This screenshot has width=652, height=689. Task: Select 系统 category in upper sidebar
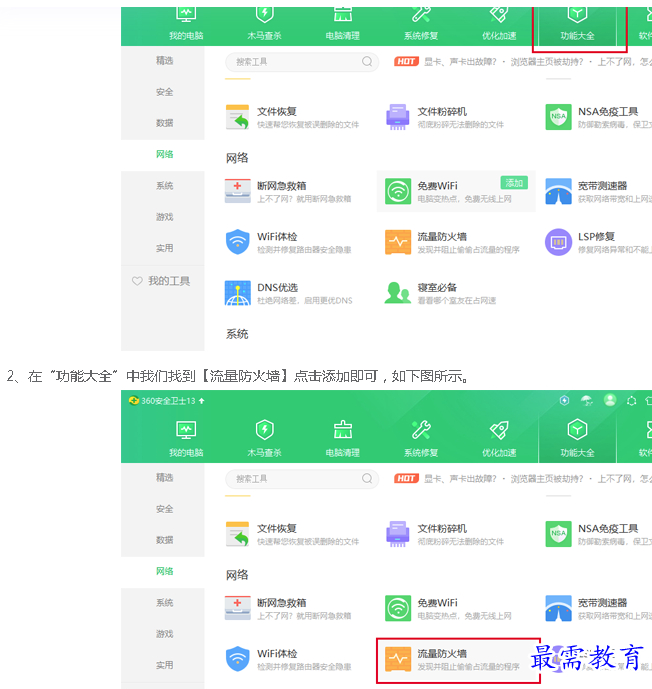coord(164,186)
